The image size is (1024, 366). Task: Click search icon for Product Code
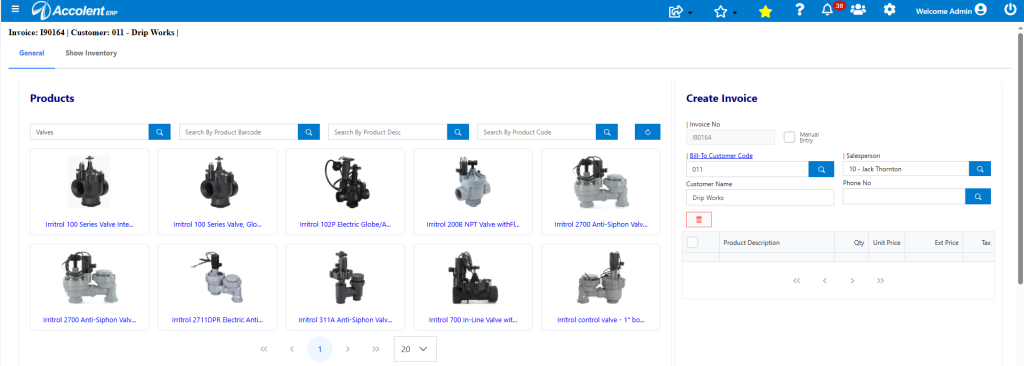click(x=607, y=132)
